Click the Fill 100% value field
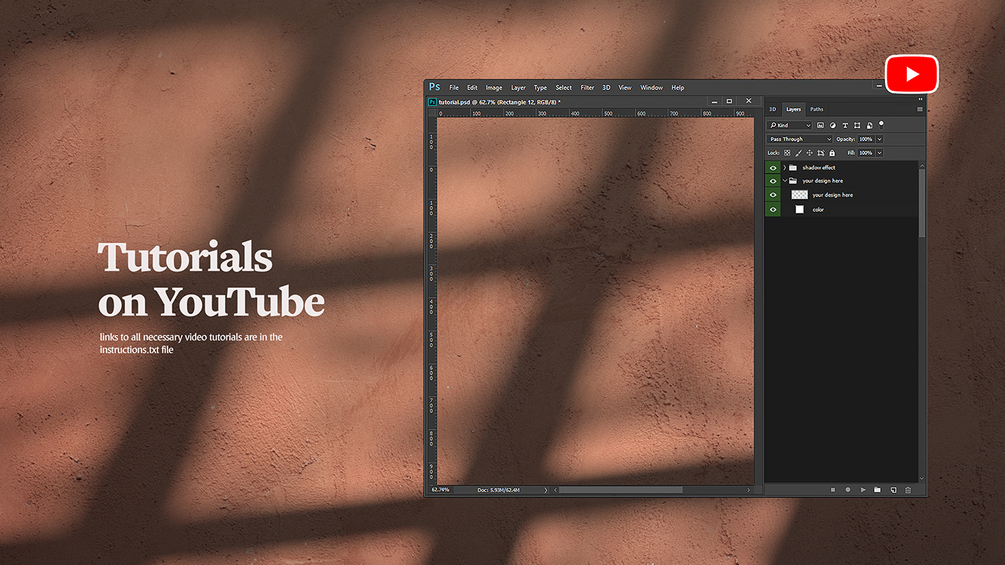1005x565 pixels. 866,153
